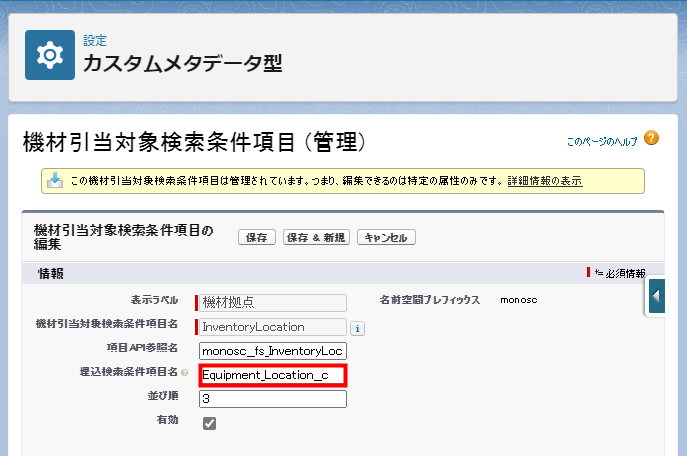
Task: Click the download icon in the yellow notice
Action: pyautogui.click(x=54, y=181)
